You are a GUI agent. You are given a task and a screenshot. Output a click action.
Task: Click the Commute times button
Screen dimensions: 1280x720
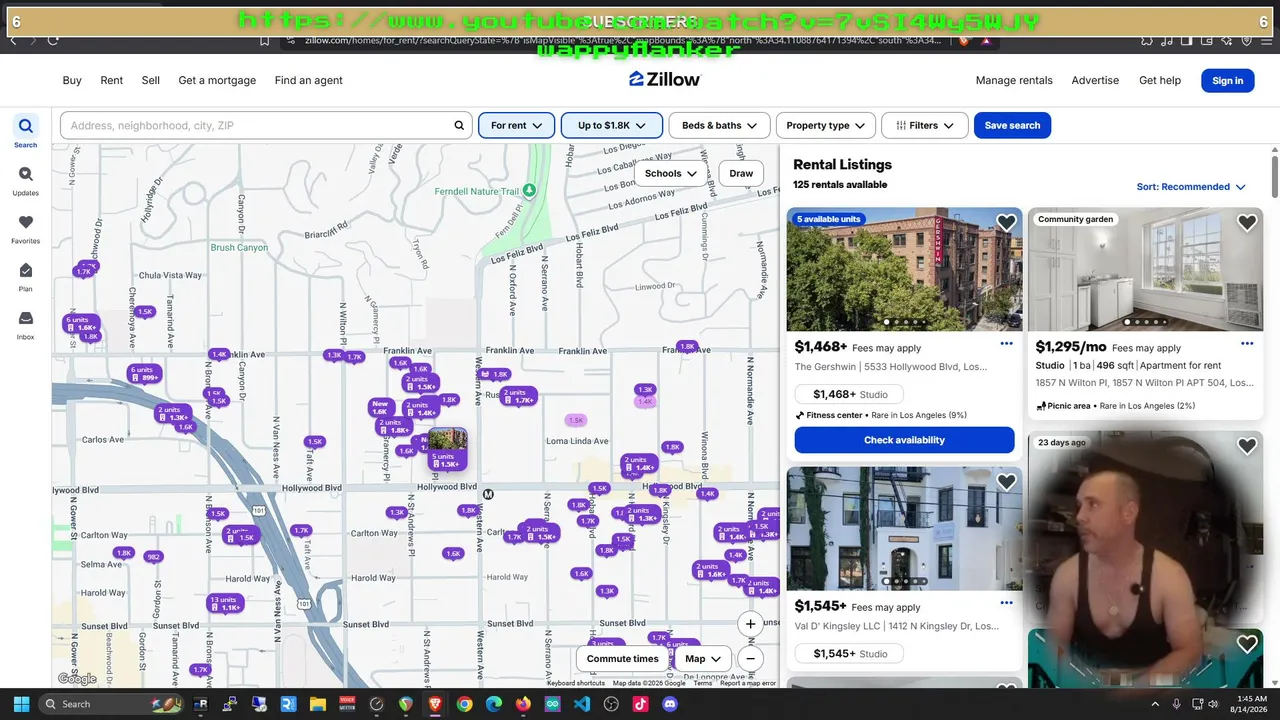(622, 659)
